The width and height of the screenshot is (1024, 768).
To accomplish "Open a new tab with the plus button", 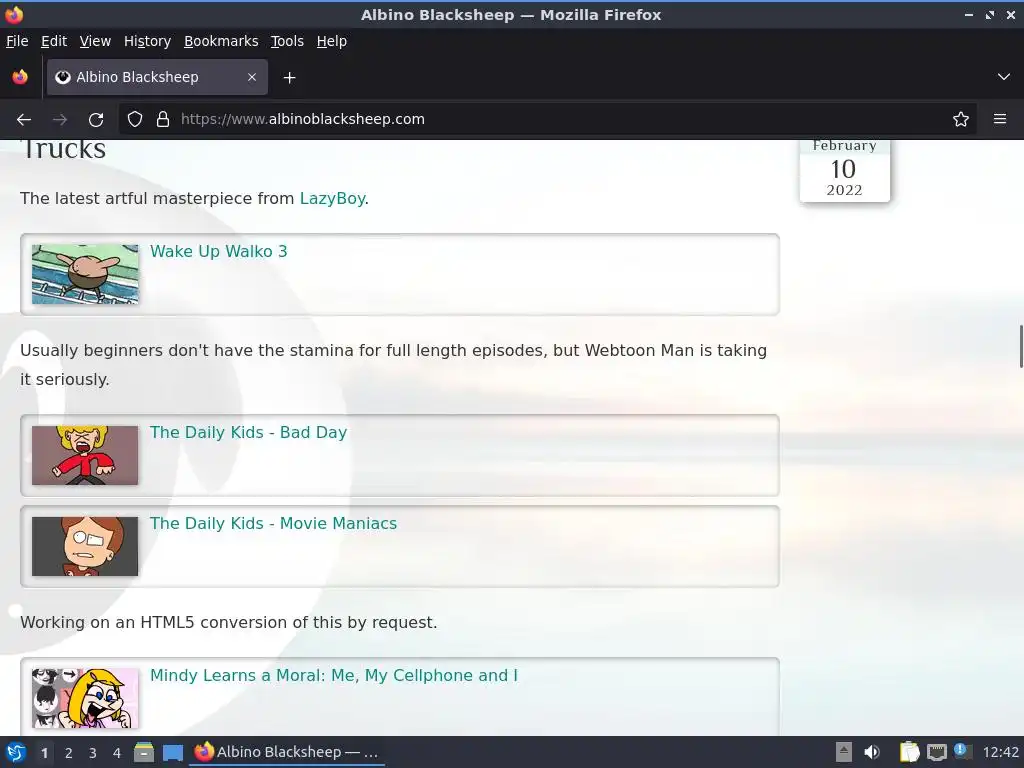I will click(x=289, y=78).
